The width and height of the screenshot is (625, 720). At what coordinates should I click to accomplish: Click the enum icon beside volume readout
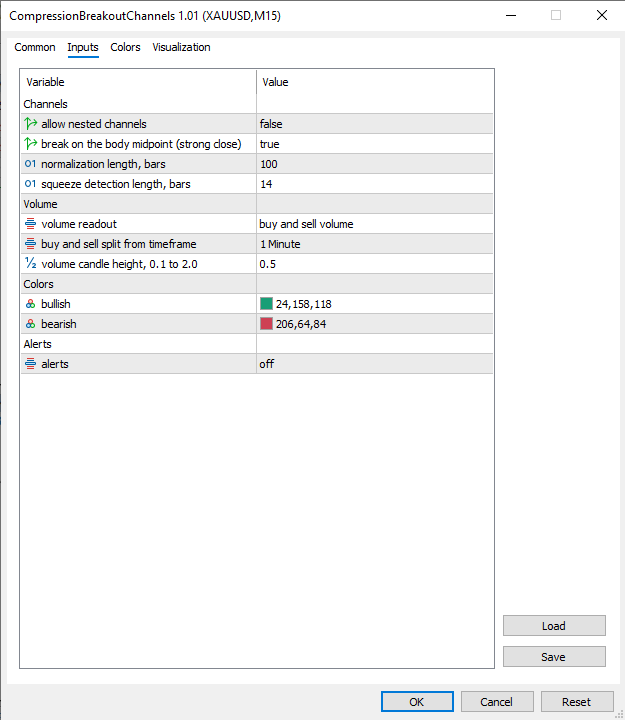pos(30,224)
